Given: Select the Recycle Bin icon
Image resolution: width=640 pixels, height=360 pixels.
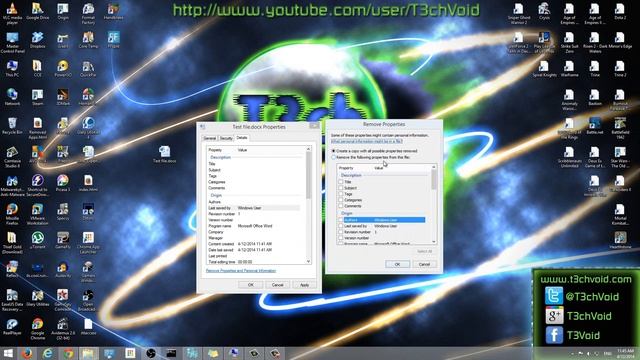Looking at the screenshot, I should click(12, 126).
